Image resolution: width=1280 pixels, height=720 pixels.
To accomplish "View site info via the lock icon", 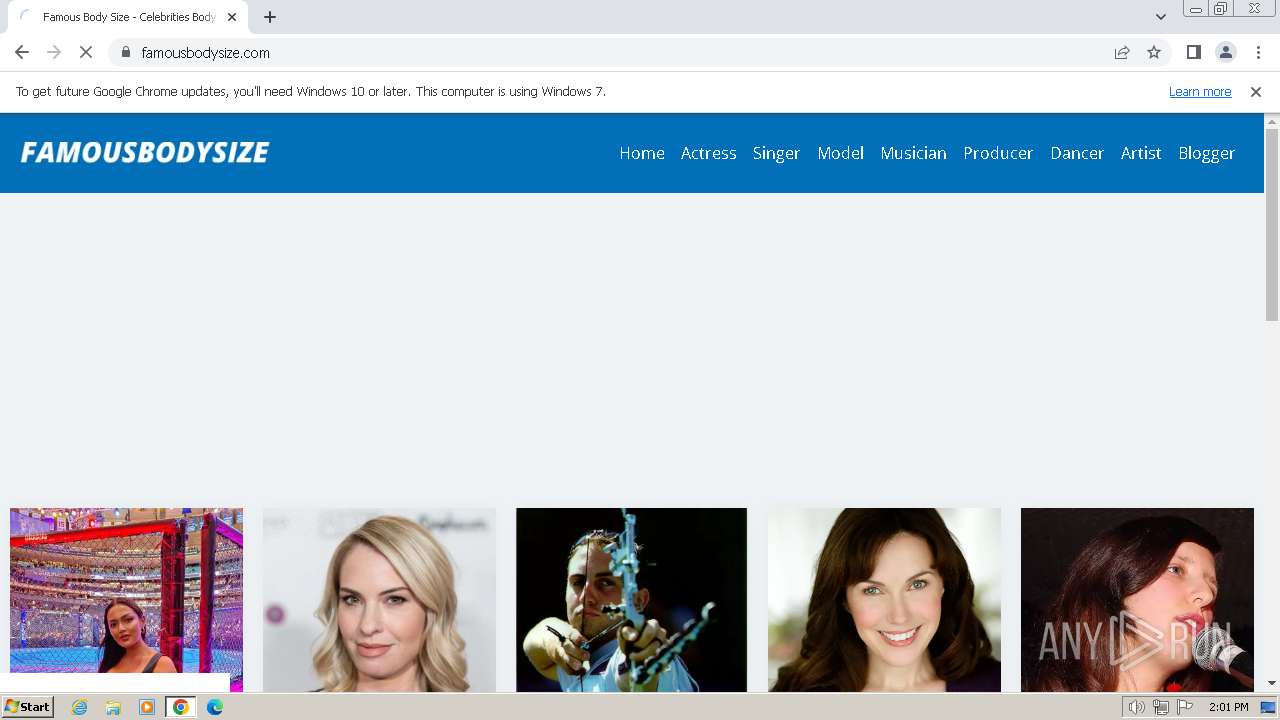I will click(x=126, y=53).
